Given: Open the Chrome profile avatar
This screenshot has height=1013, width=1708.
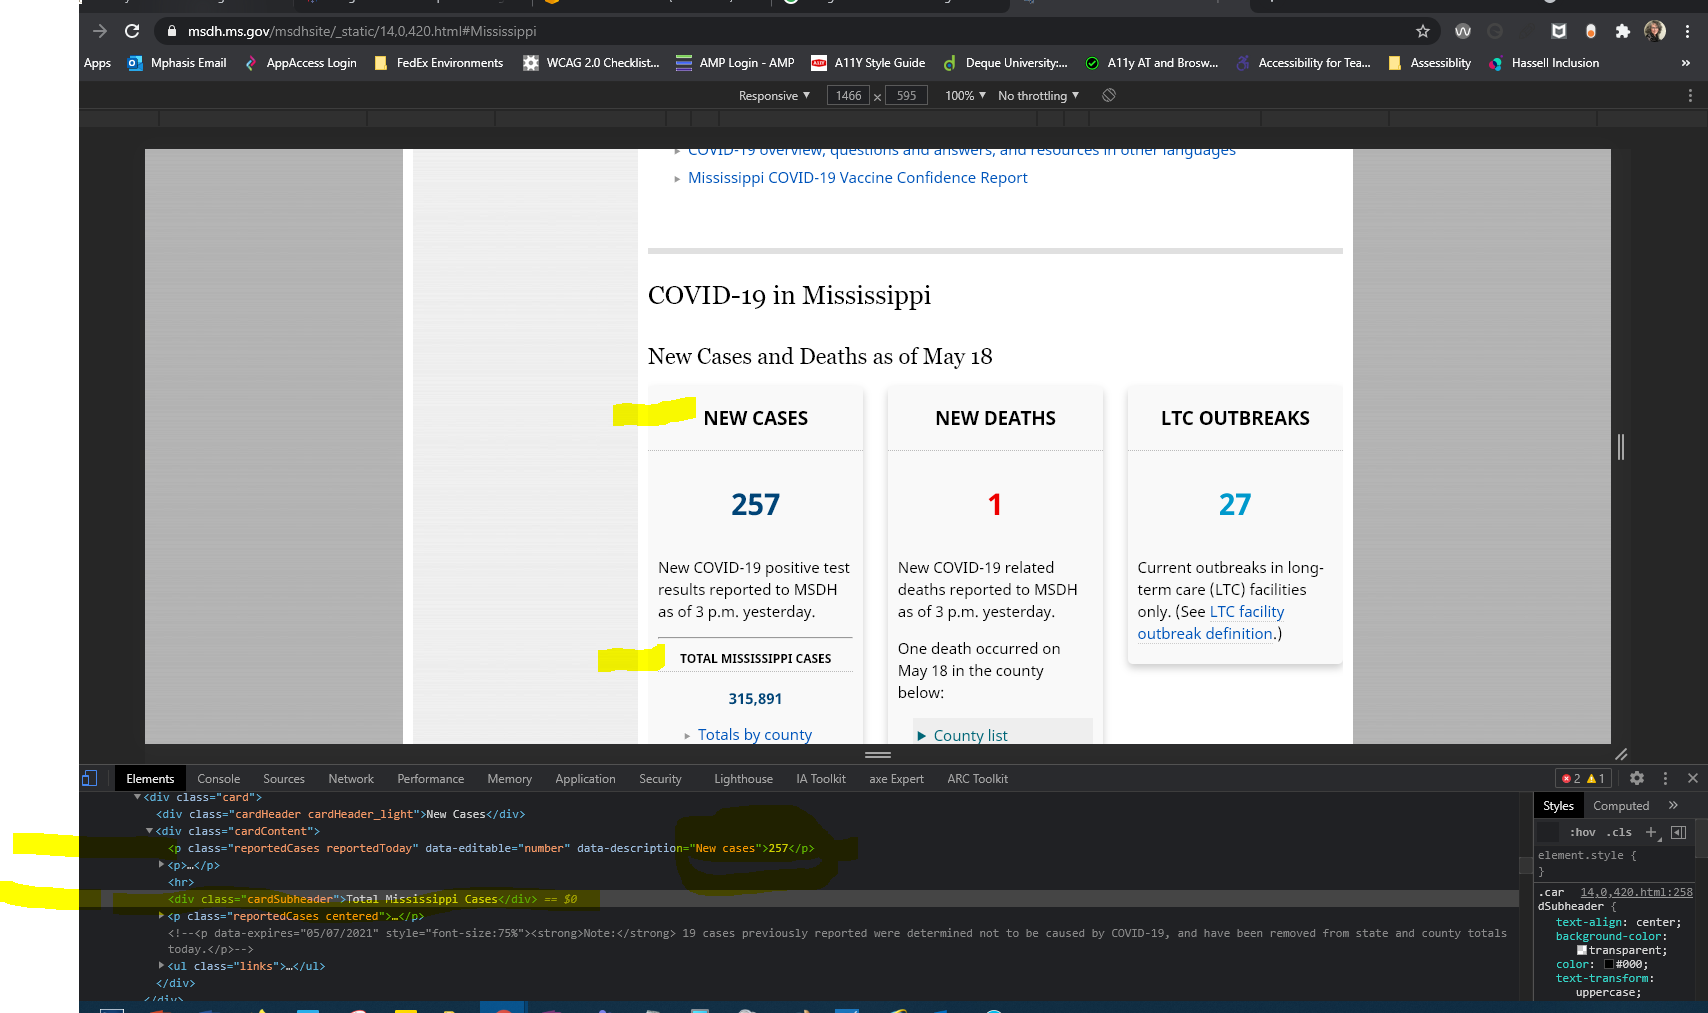Looking at the screenshot, I should (1655, 31).
